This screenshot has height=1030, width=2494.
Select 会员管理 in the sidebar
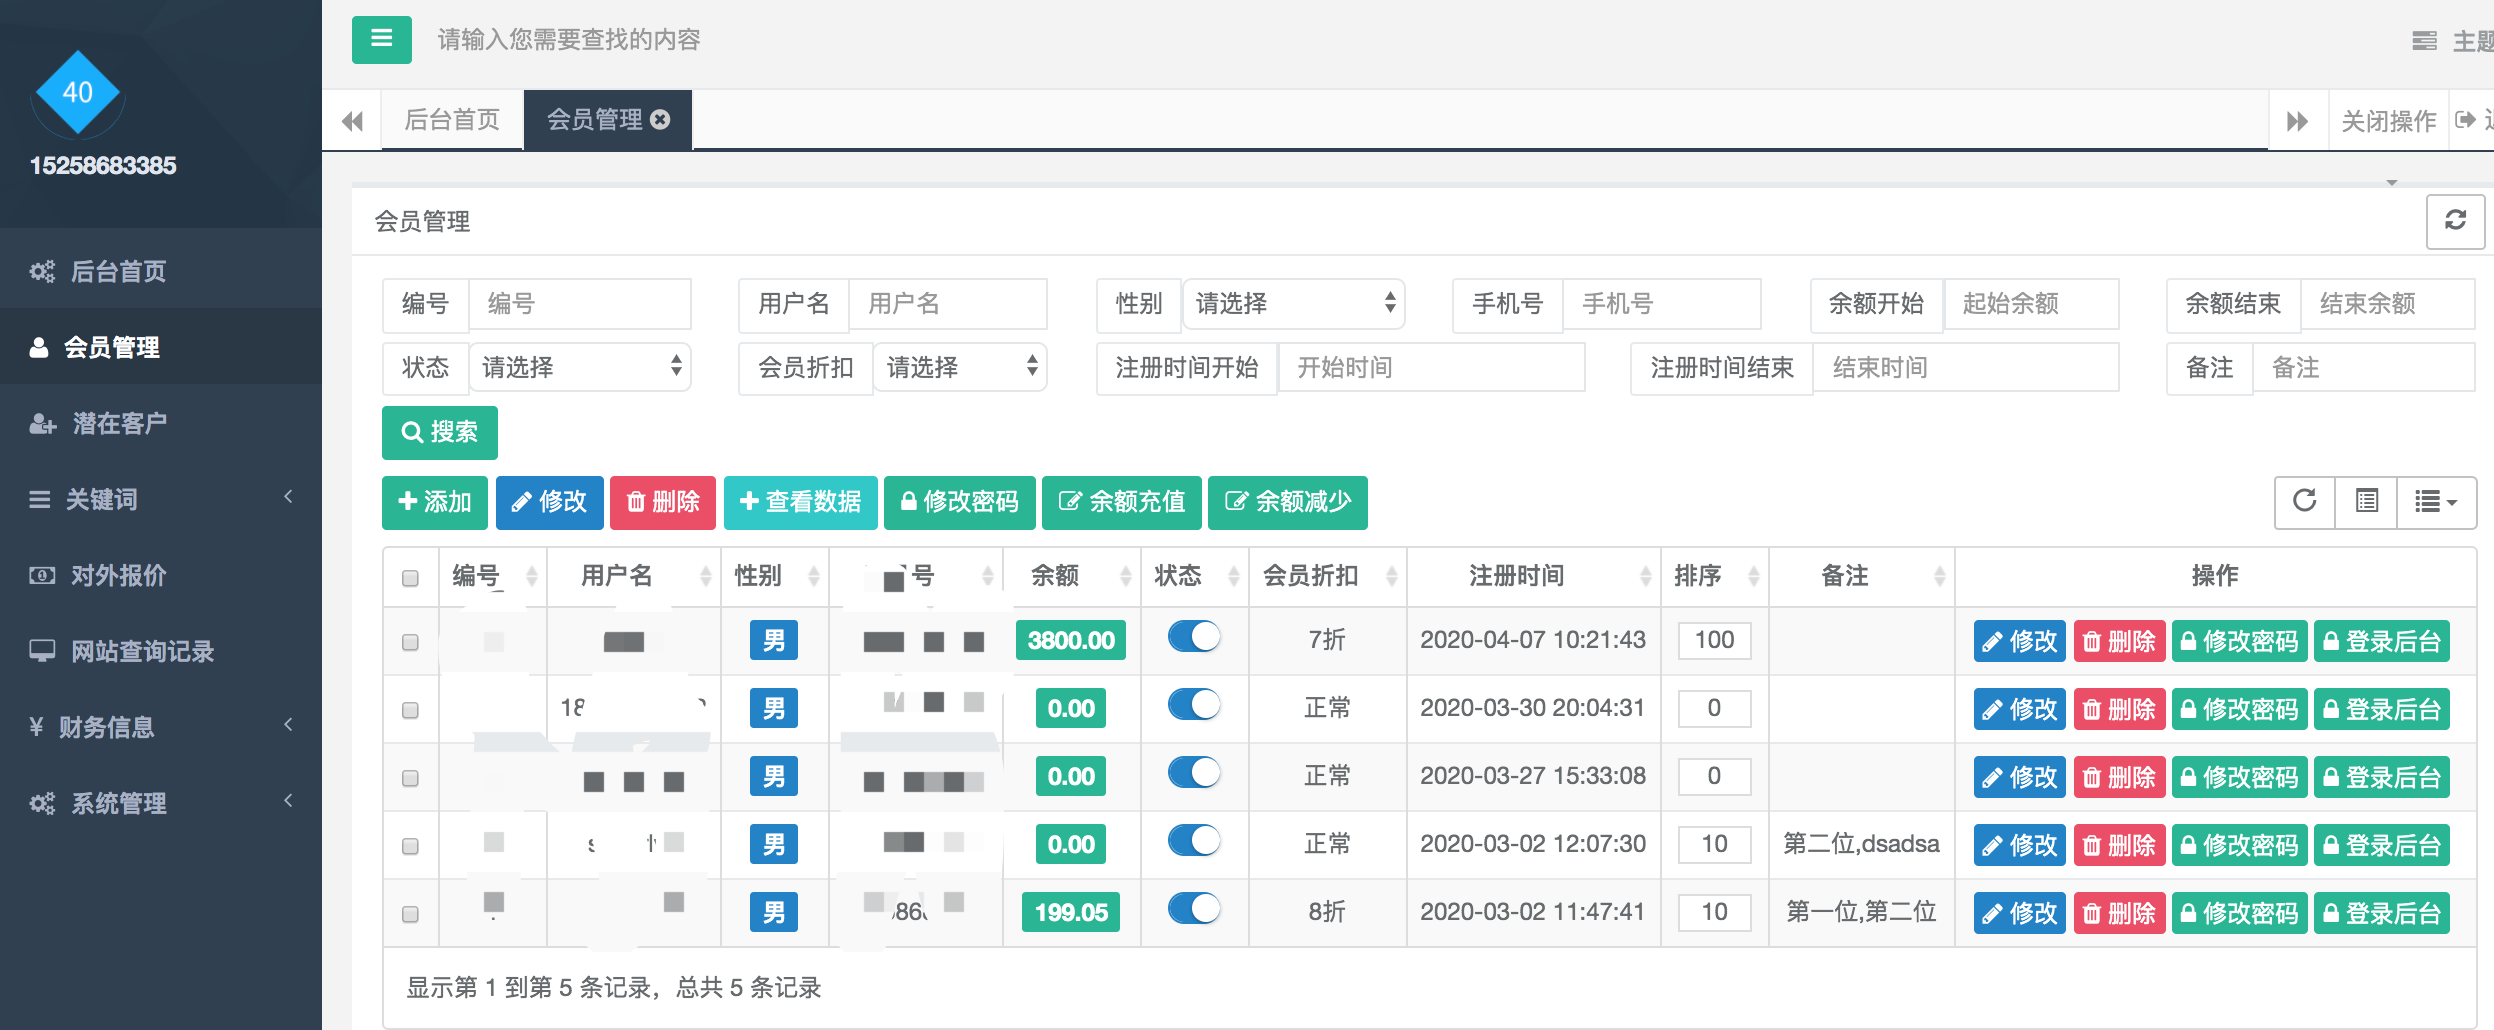pyautogui.click(x=161, y=347)
